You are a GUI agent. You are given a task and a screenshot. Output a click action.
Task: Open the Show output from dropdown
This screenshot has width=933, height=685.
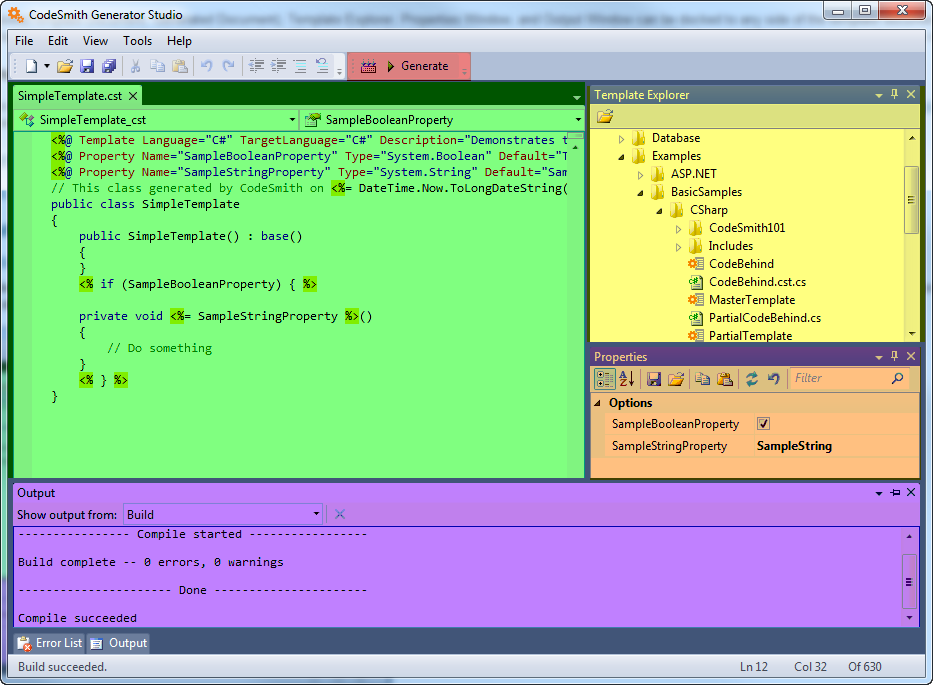tap(223, 514)
